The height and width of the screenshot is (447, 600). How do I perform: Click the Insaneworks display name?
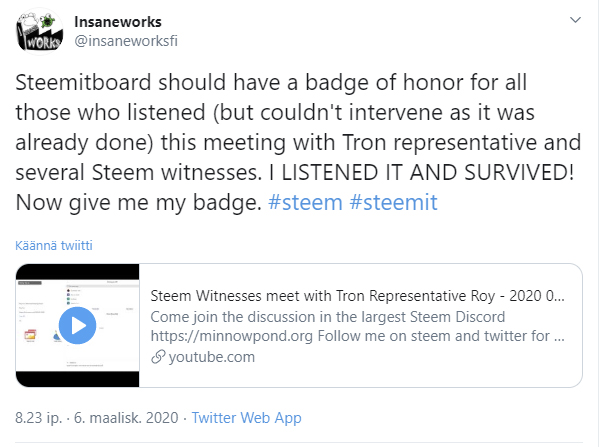(x=118, y=22)
